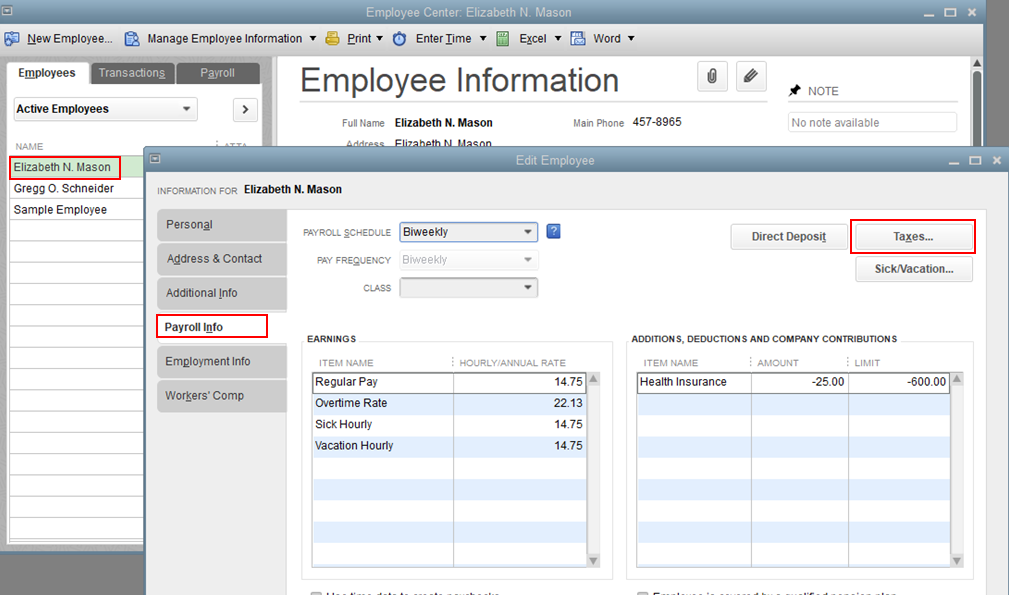Click the paperclip attachment icon

tap(712, 77)
